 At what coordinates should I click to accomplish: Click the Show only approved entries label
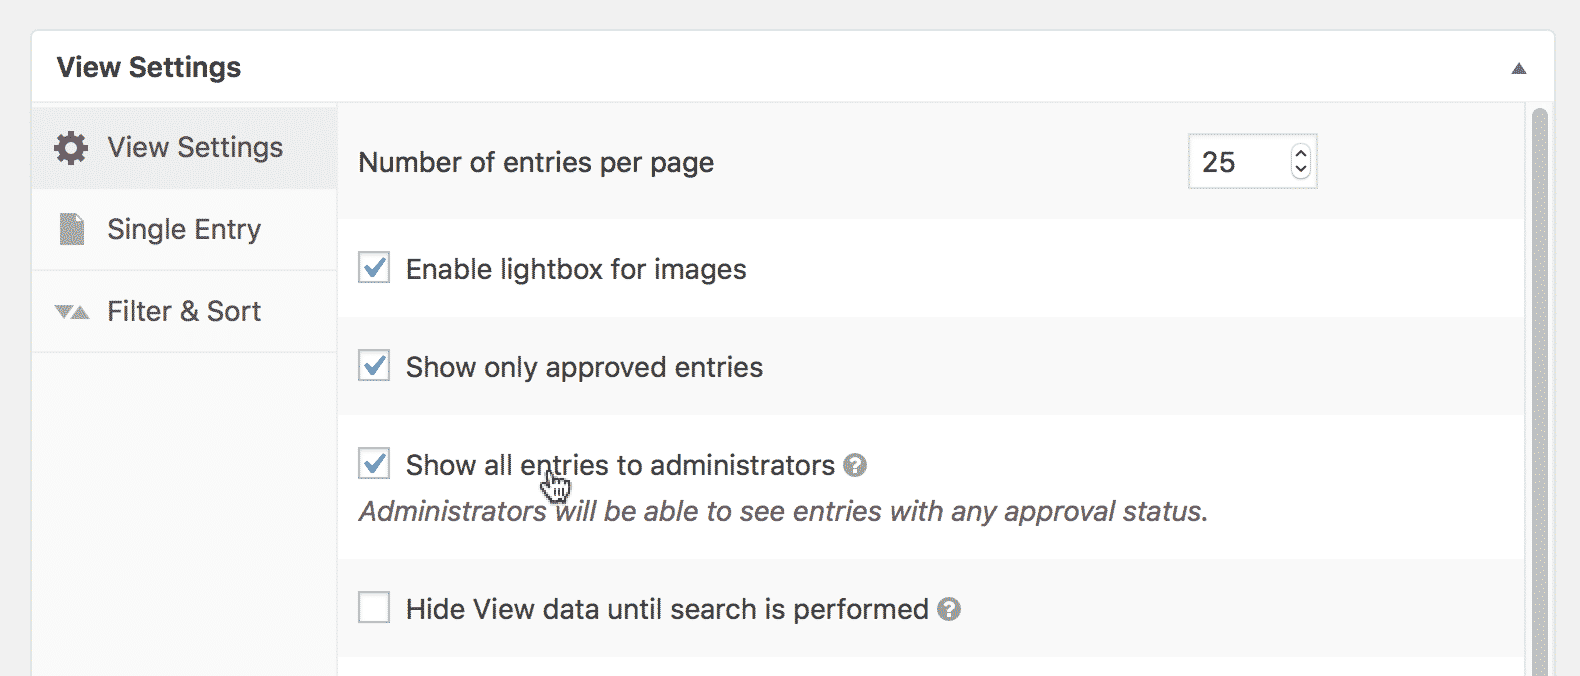[584, 367]
